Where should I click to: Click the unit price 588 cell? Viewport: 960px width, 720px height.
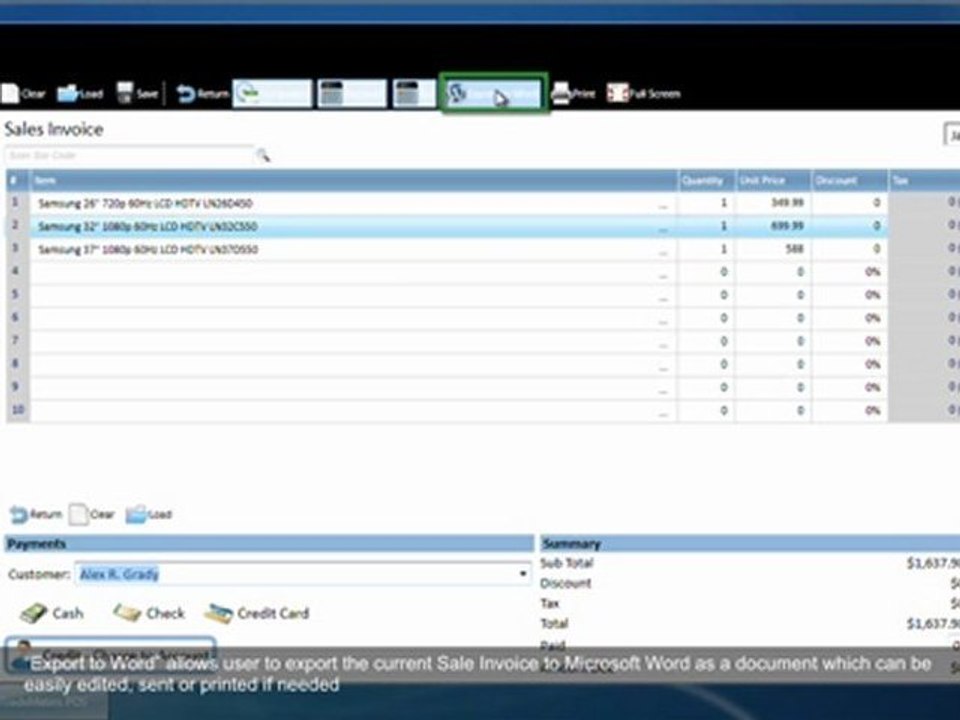pos(773,249)
